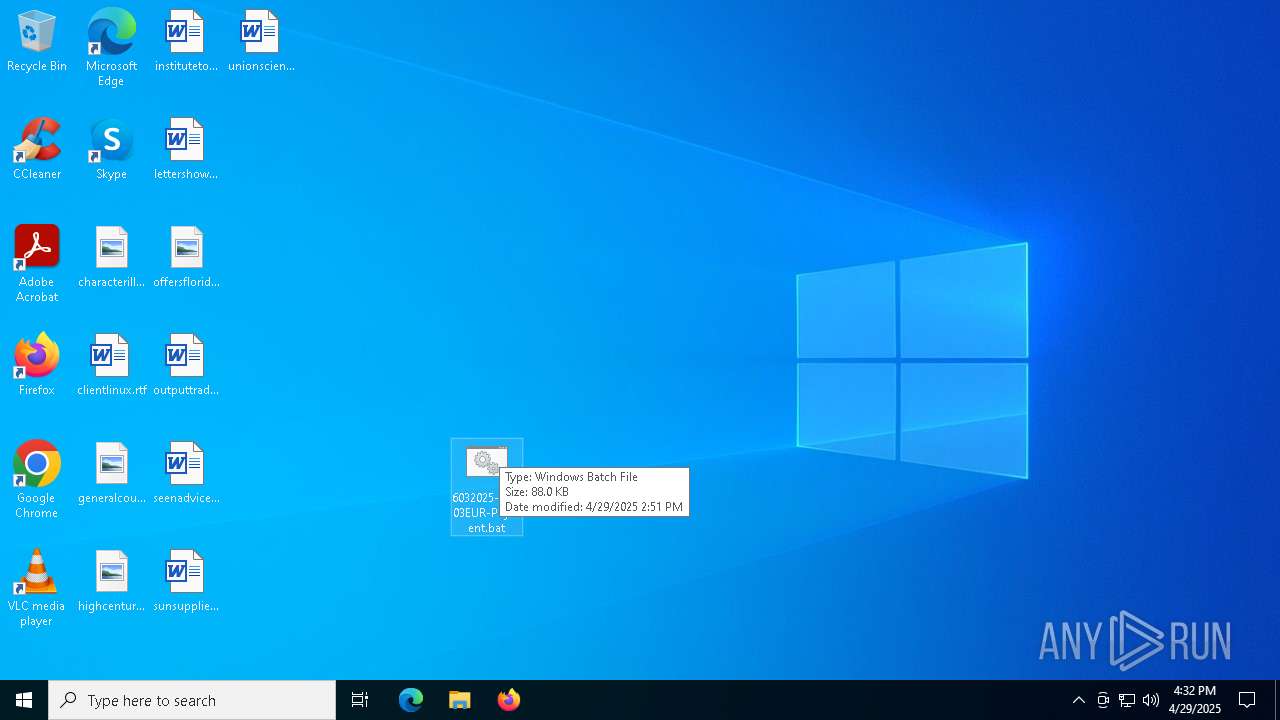Select the seenadvice... Word document

pyautogui.click(x=186, y=473)
